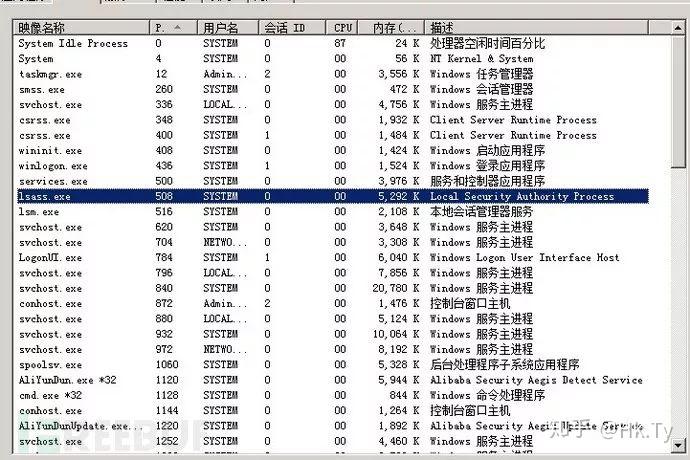Select conhost.exe with PID 872
The height and width of the screenshot is (460, 690).
pyautogui.click(x=333, y=303)
